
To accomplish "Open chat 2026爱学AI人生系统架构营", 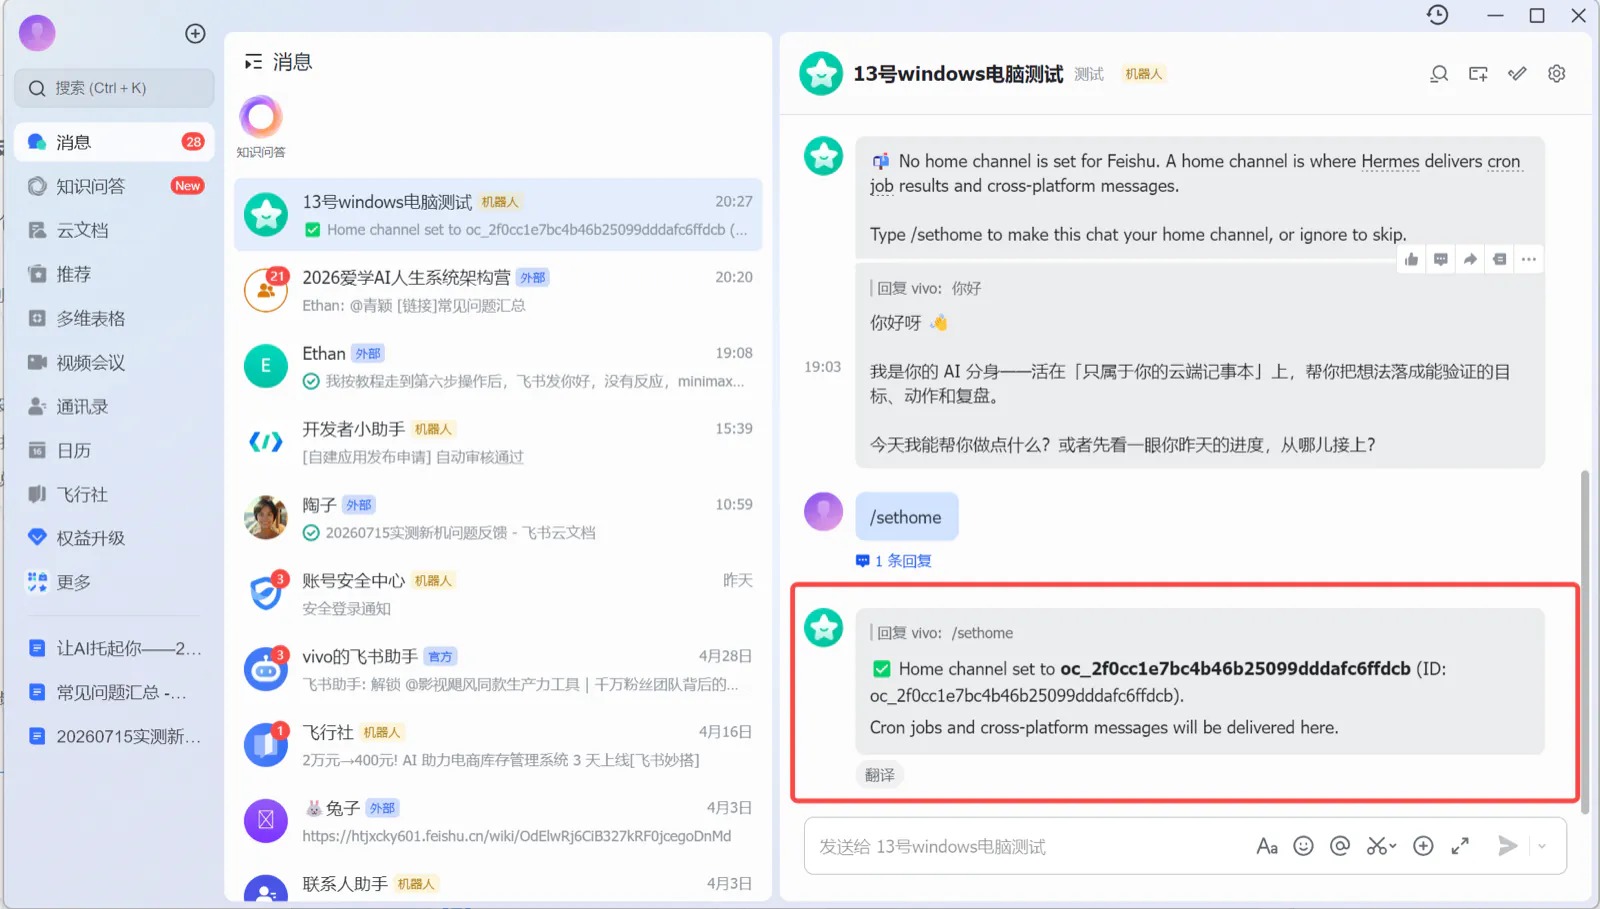I will [x=498, y=291].
